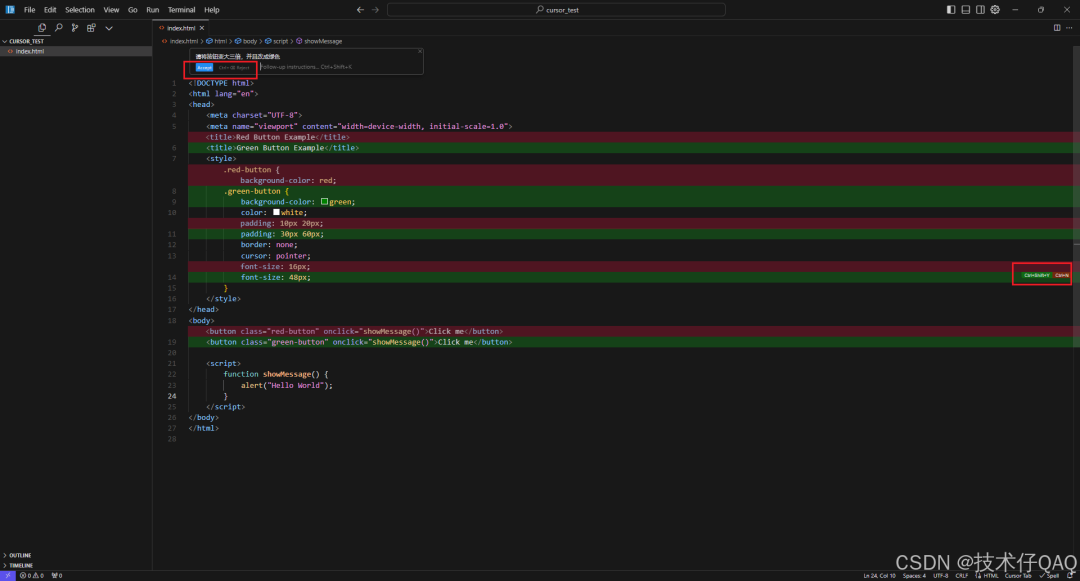1080x581 pixels.
Task: Split the editor to the right
Action: pos(1057,28)
